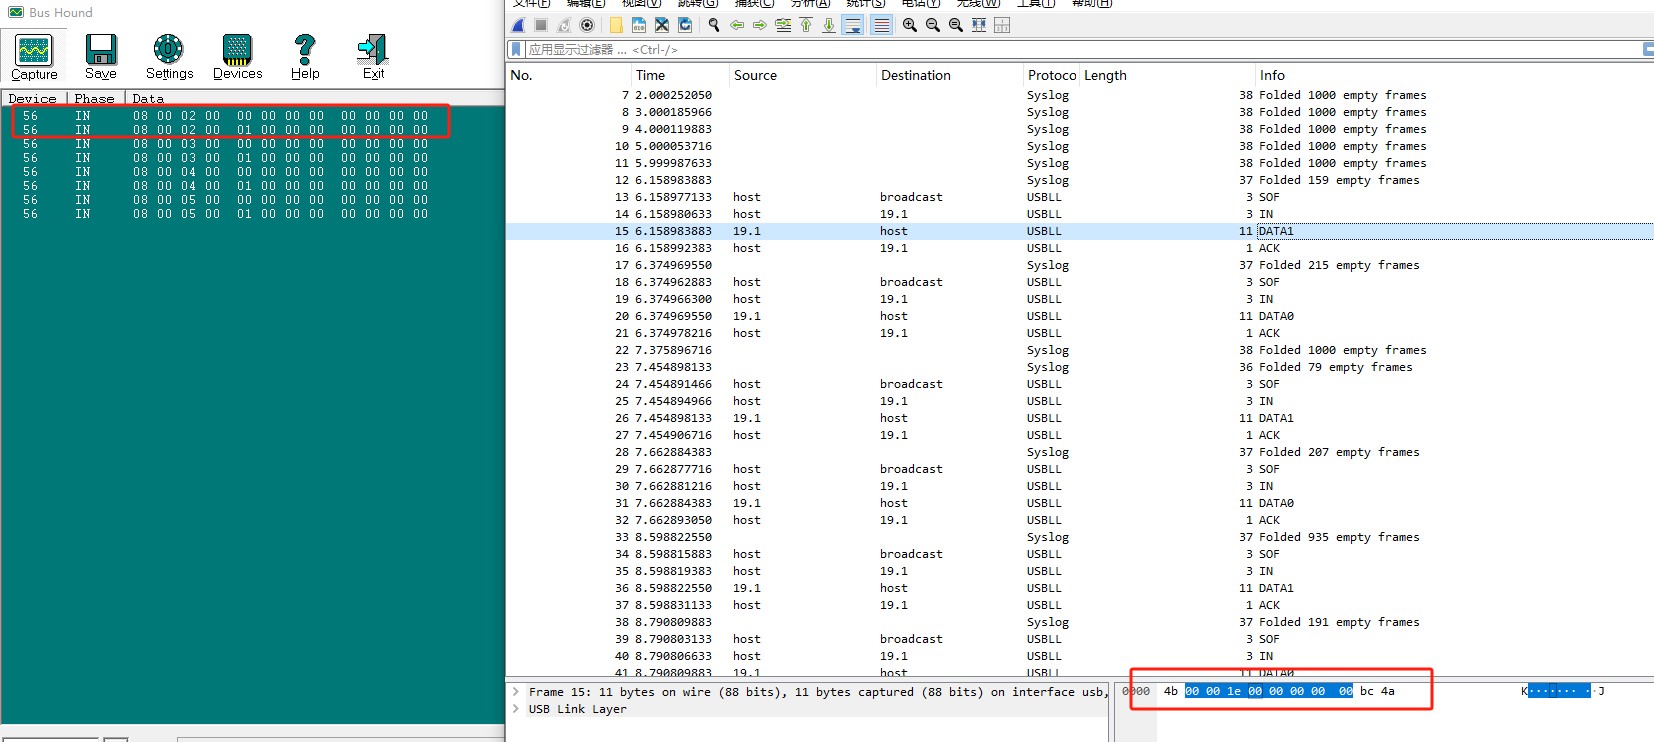This screenshot has width=1654, height=742.
Task: Select packet 15 DATA1 row
Action: coord(1080,231)
